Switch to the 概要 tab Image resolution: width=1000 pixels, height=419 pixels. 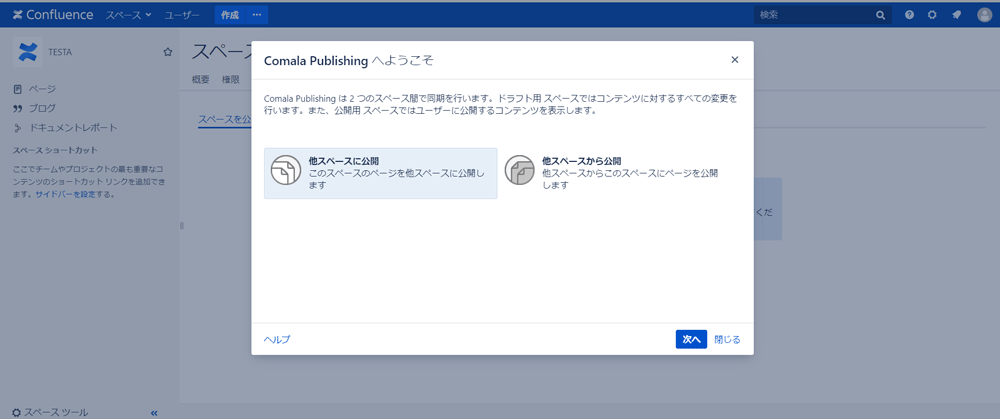(200, 80)
